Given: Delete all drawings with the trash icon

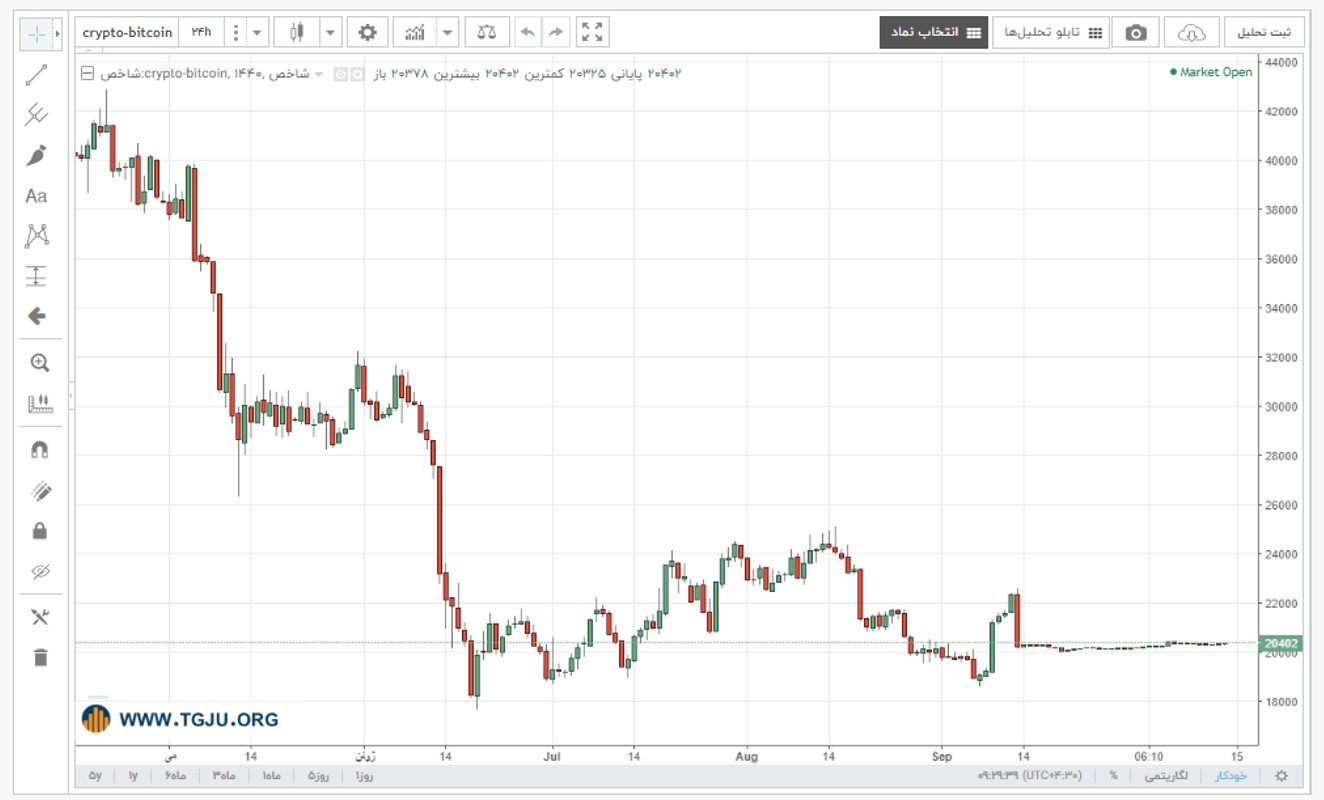Looking at the screenshot, I should pos(40,657).
